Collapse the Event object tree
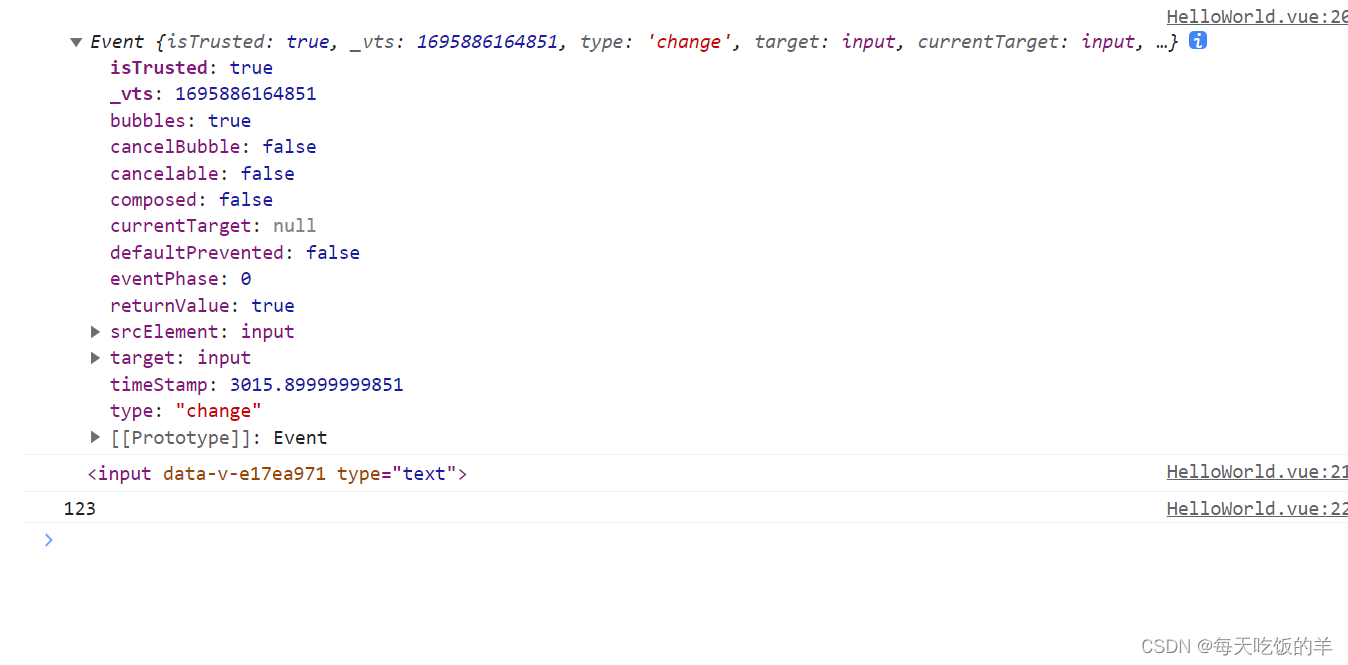 click(x=76, y=42)
